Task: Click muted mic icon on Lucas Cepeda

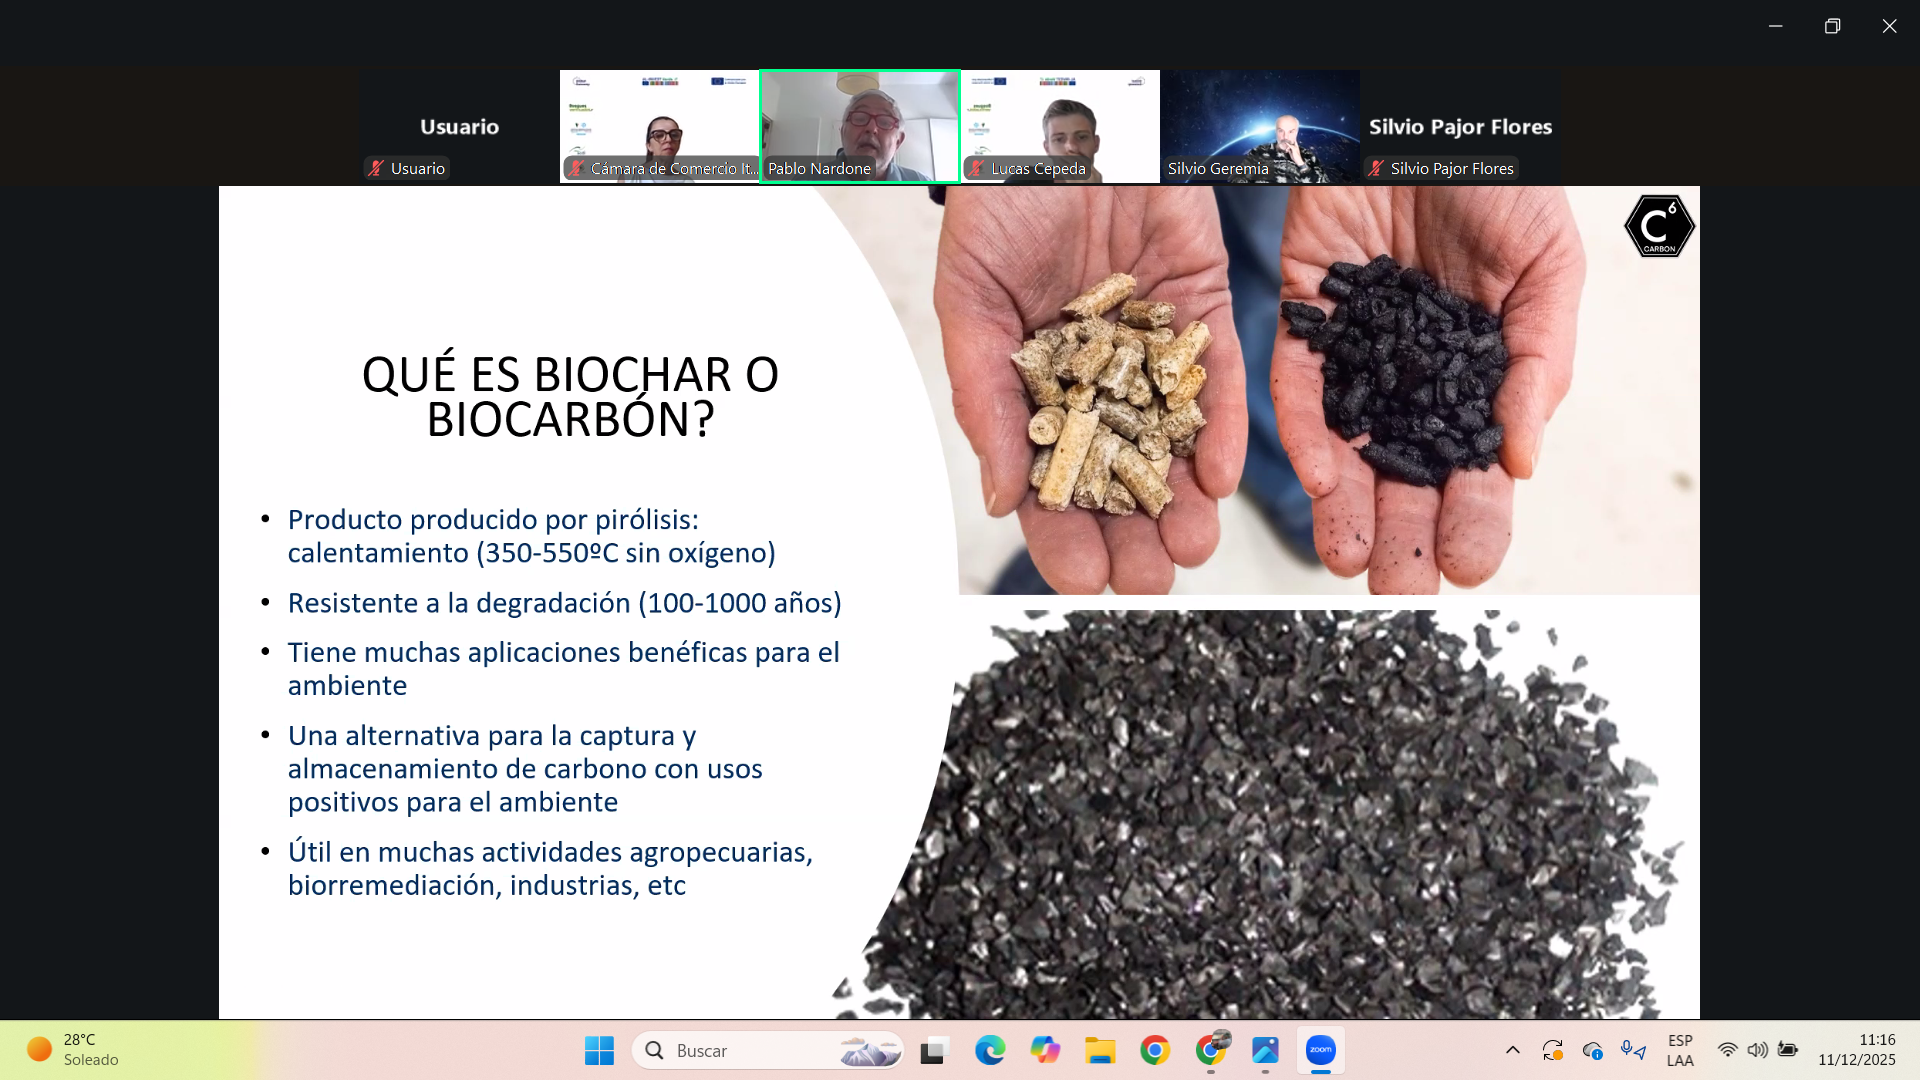Action: (977, 169)
